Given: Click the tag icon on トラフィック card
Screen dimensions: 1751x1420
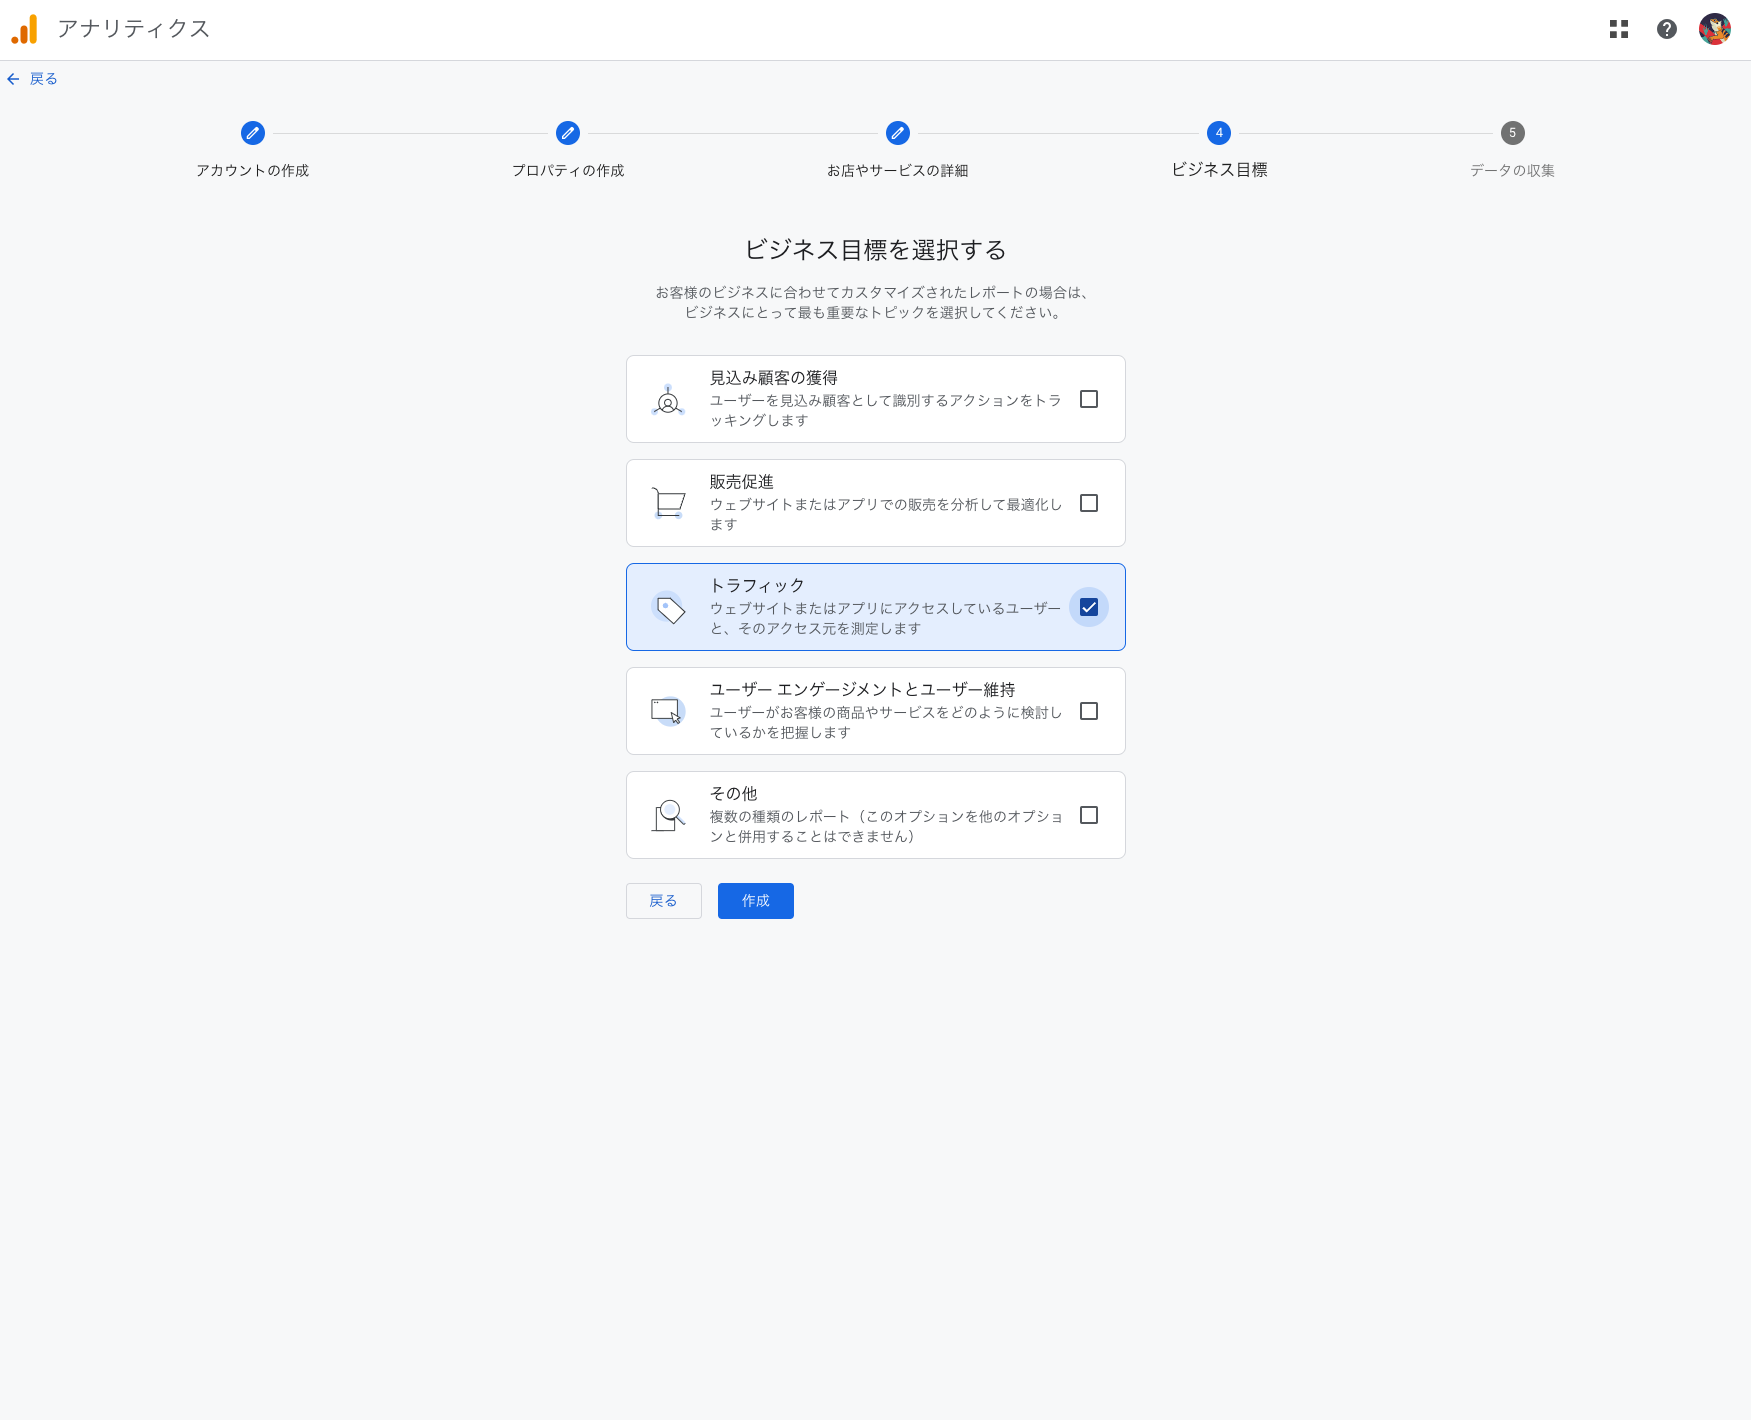Looking at the screenshot, I should click(x=668, y=607).
